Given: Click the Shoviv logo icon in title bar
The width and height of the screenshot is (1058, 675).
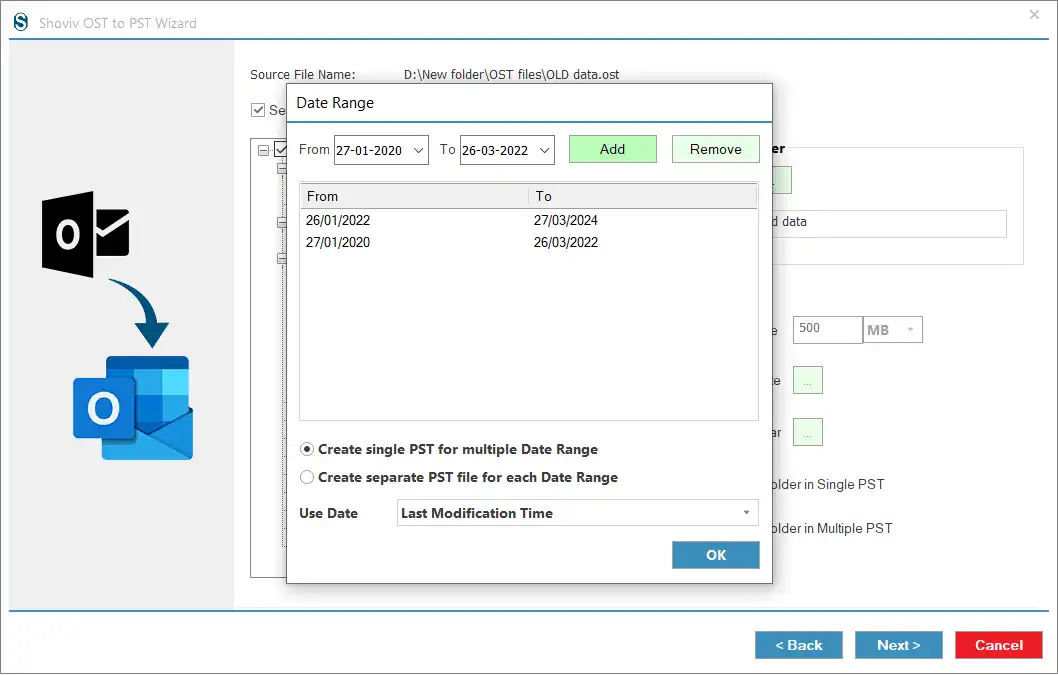Looking at the screenshot, I should click(21, 22).
